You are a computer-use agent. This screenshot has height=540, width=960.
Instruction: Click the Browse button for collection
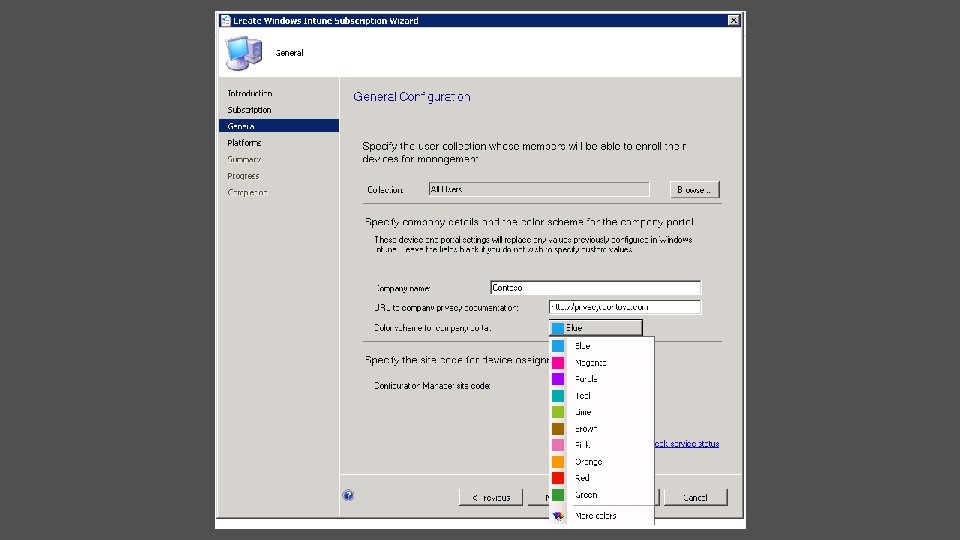pos(694,190)
